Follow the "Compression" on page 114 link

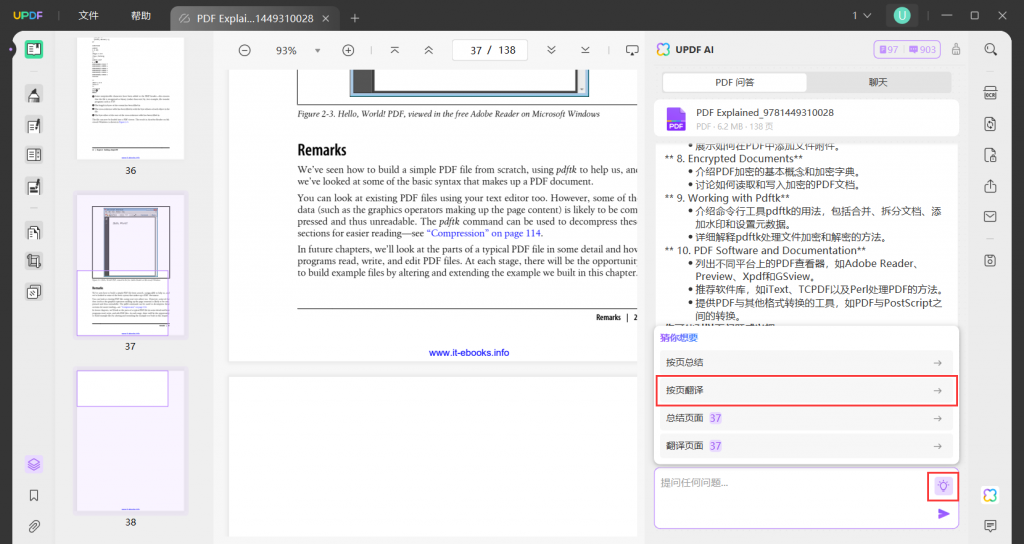pos(484,233)
